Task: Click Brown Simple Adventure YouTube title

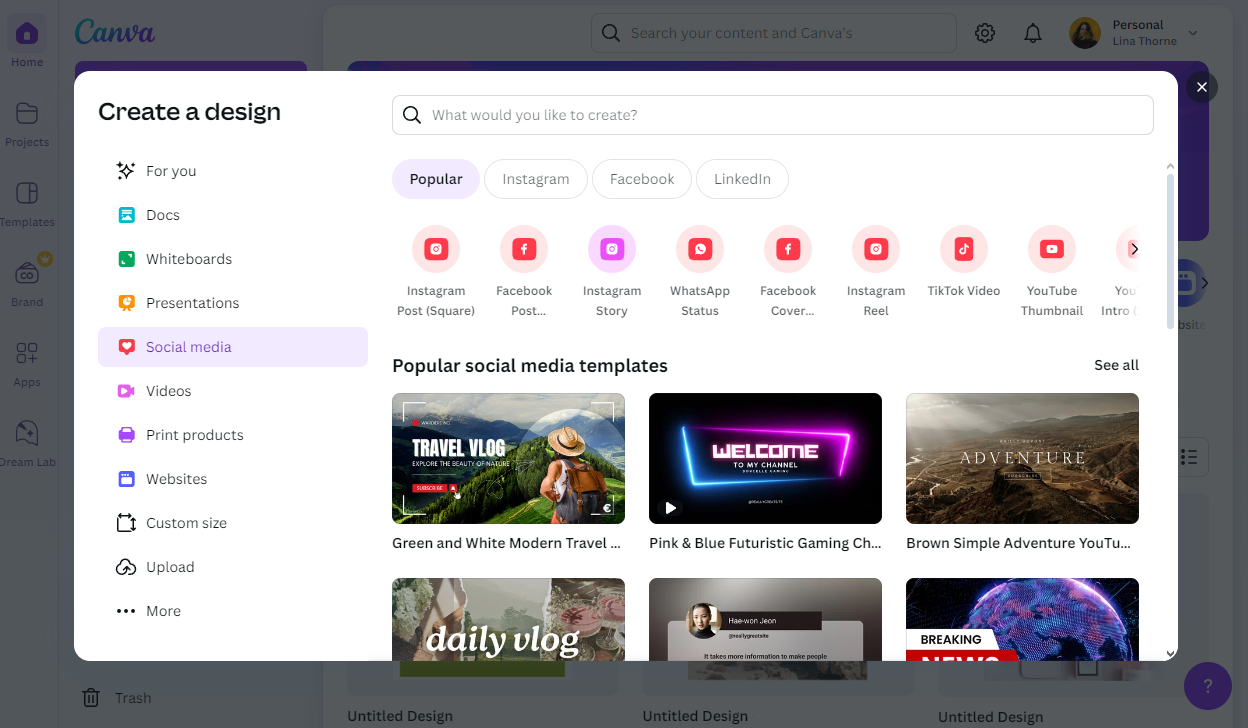Action: coord(1018,543)
